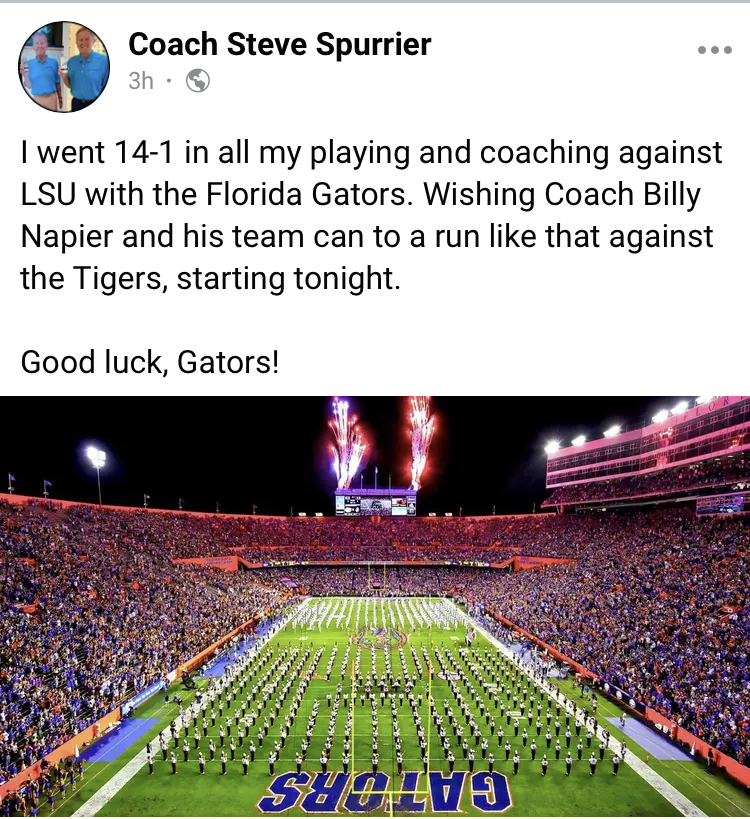Screen dimensions: 750x819
Task: Open the stadium photo attached to post
Action: pos(375,606)
